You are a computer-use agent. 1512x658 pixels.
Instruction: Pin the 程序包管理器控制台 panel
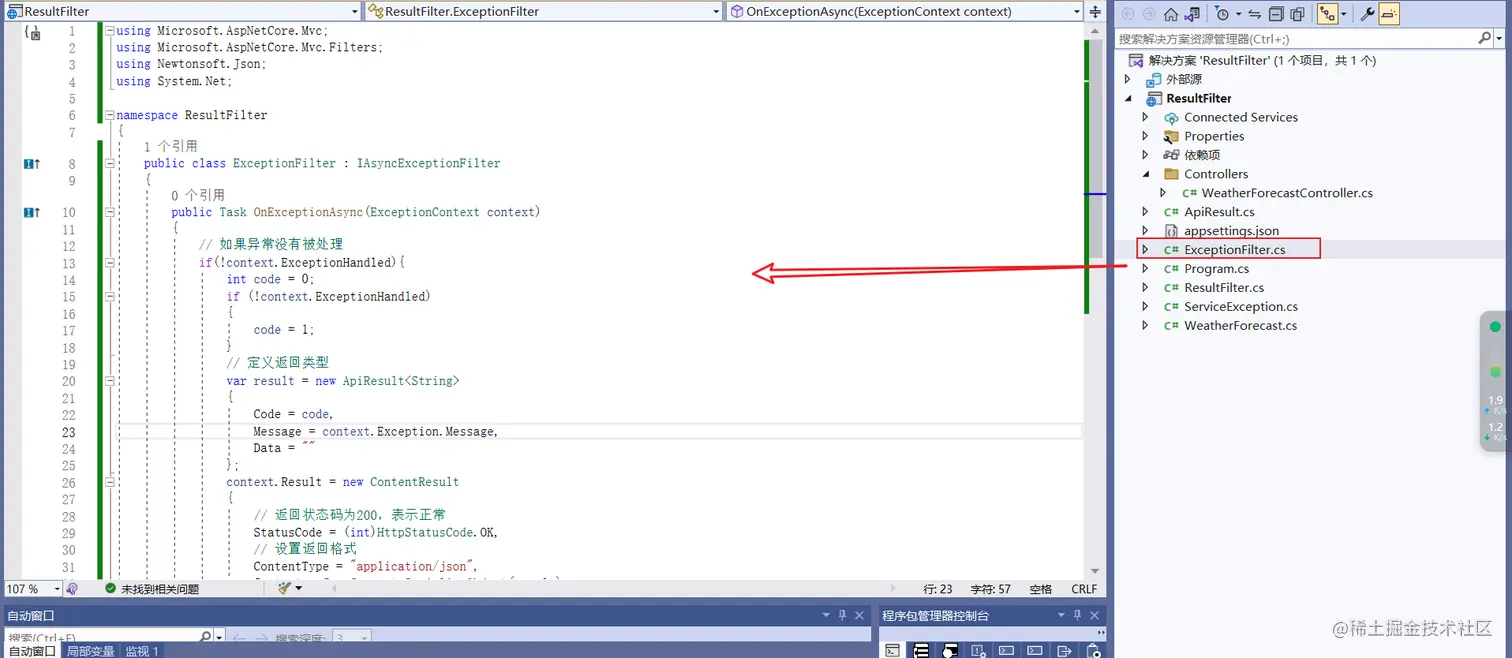pyautogui.click(x=1079, y=615)
